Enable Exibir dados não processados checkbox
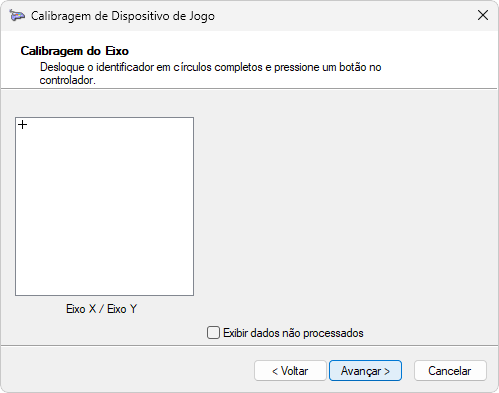Image resolution: width=499 pixels, height=393 pixels. pyautogui.click(x=213, y=333)
